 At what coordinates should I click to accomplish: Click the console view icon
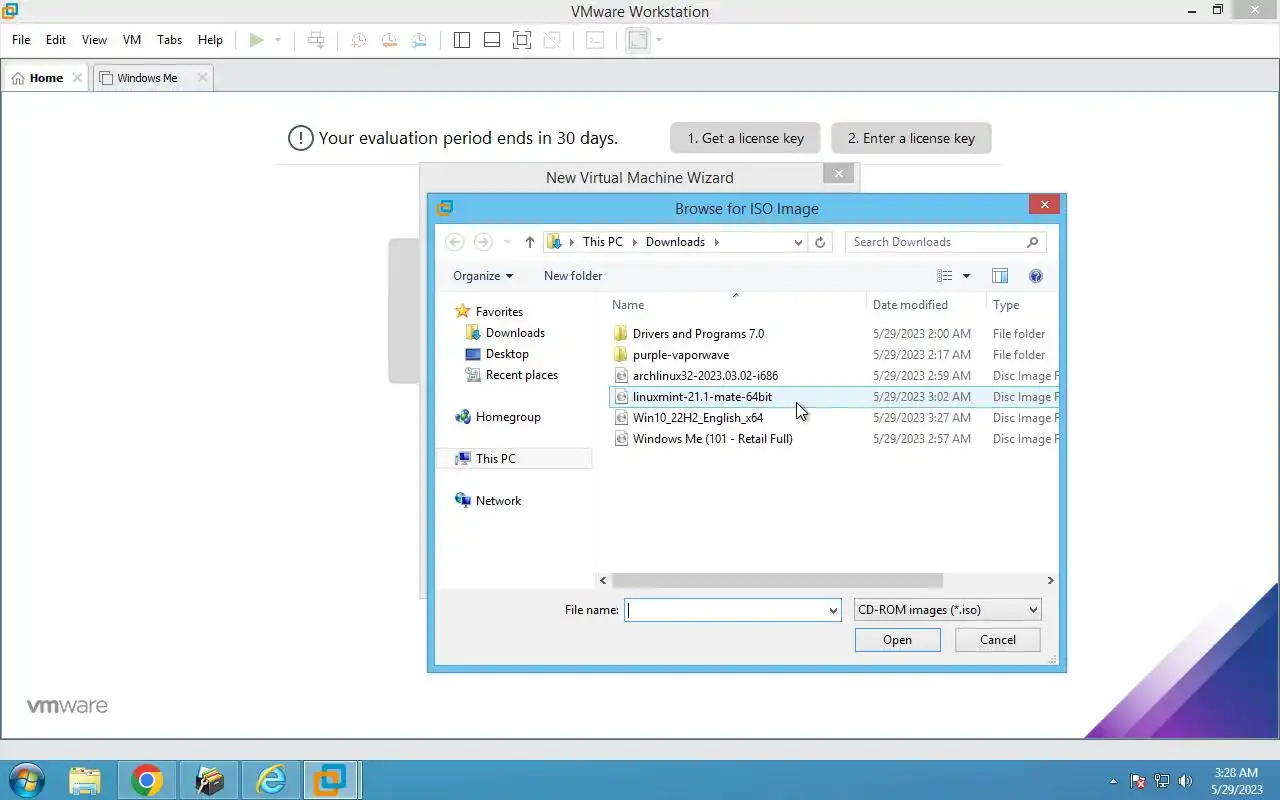[595, 40]
